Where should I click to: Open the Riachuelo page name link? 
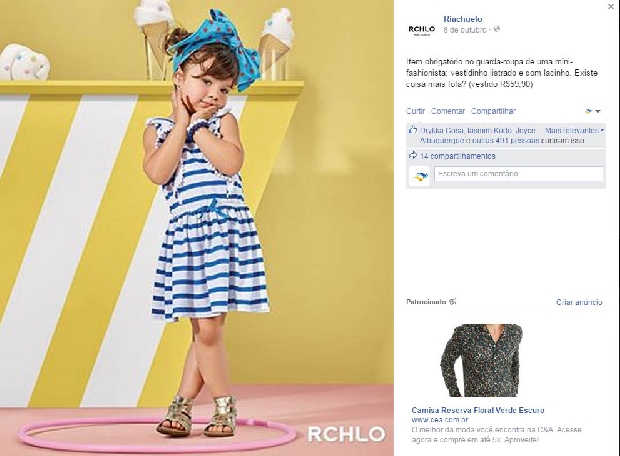click(463, 19)
